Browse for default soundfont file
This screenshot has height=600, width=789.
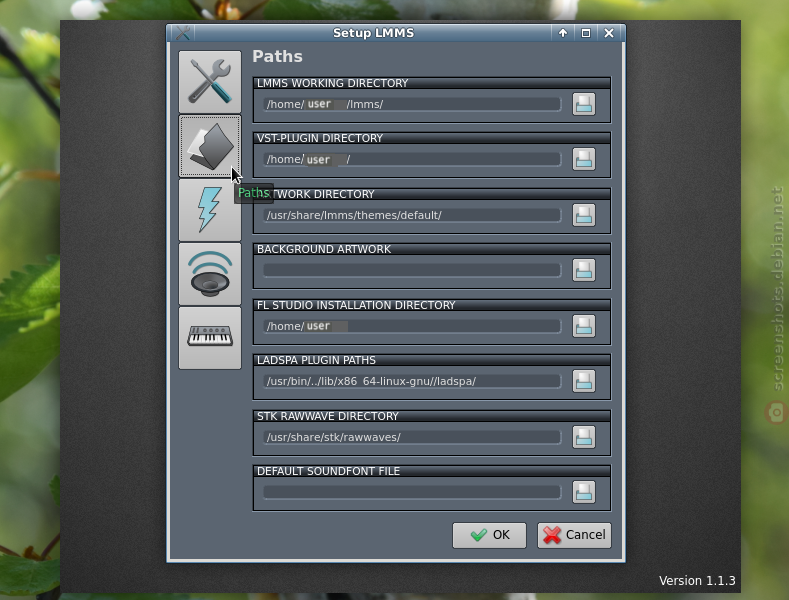(584, 492)
